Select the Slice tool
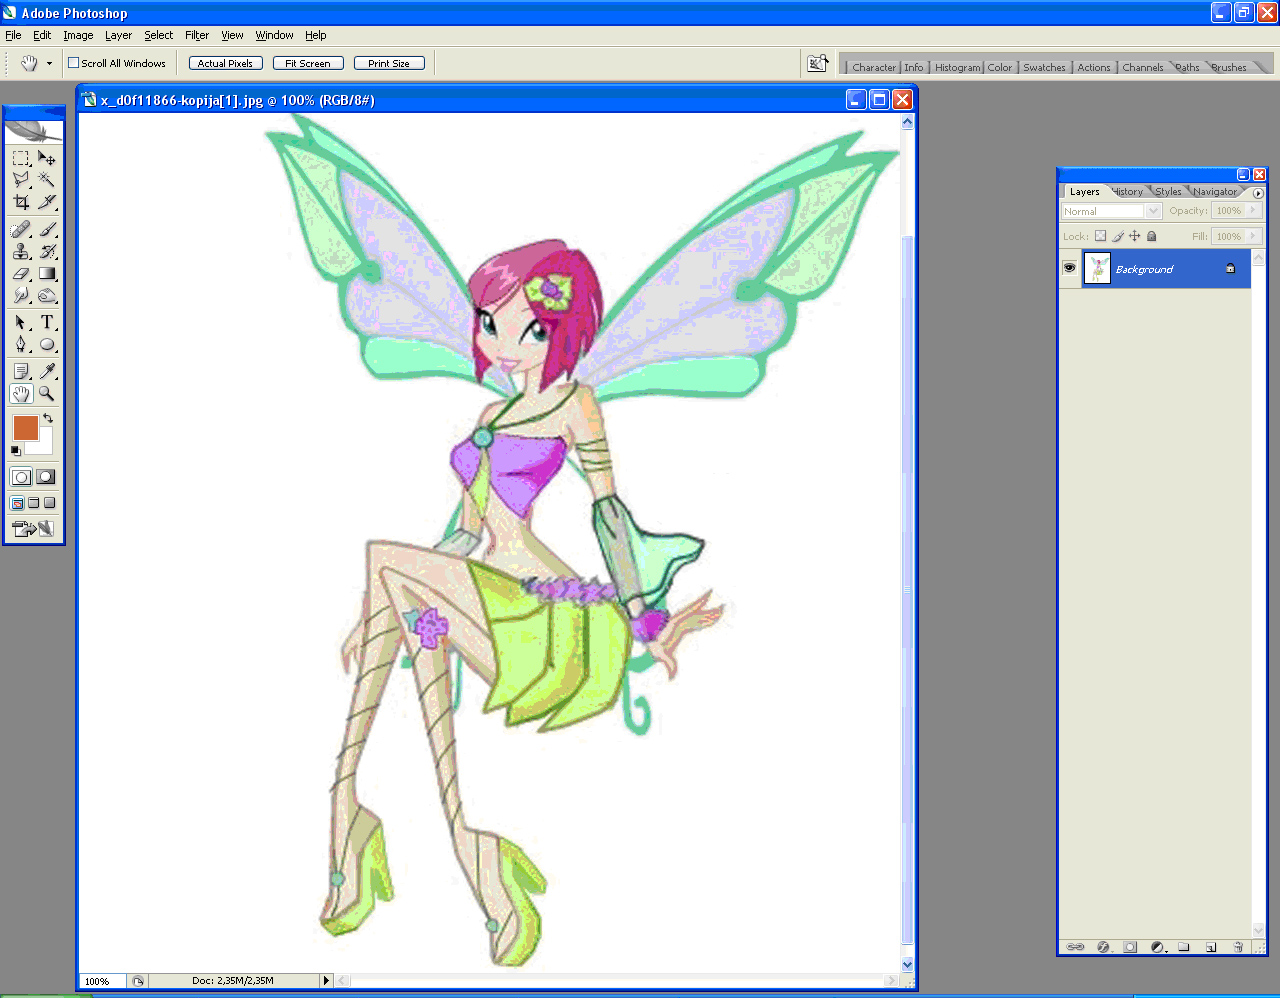 pyautogui.click(x=47, y=202)
